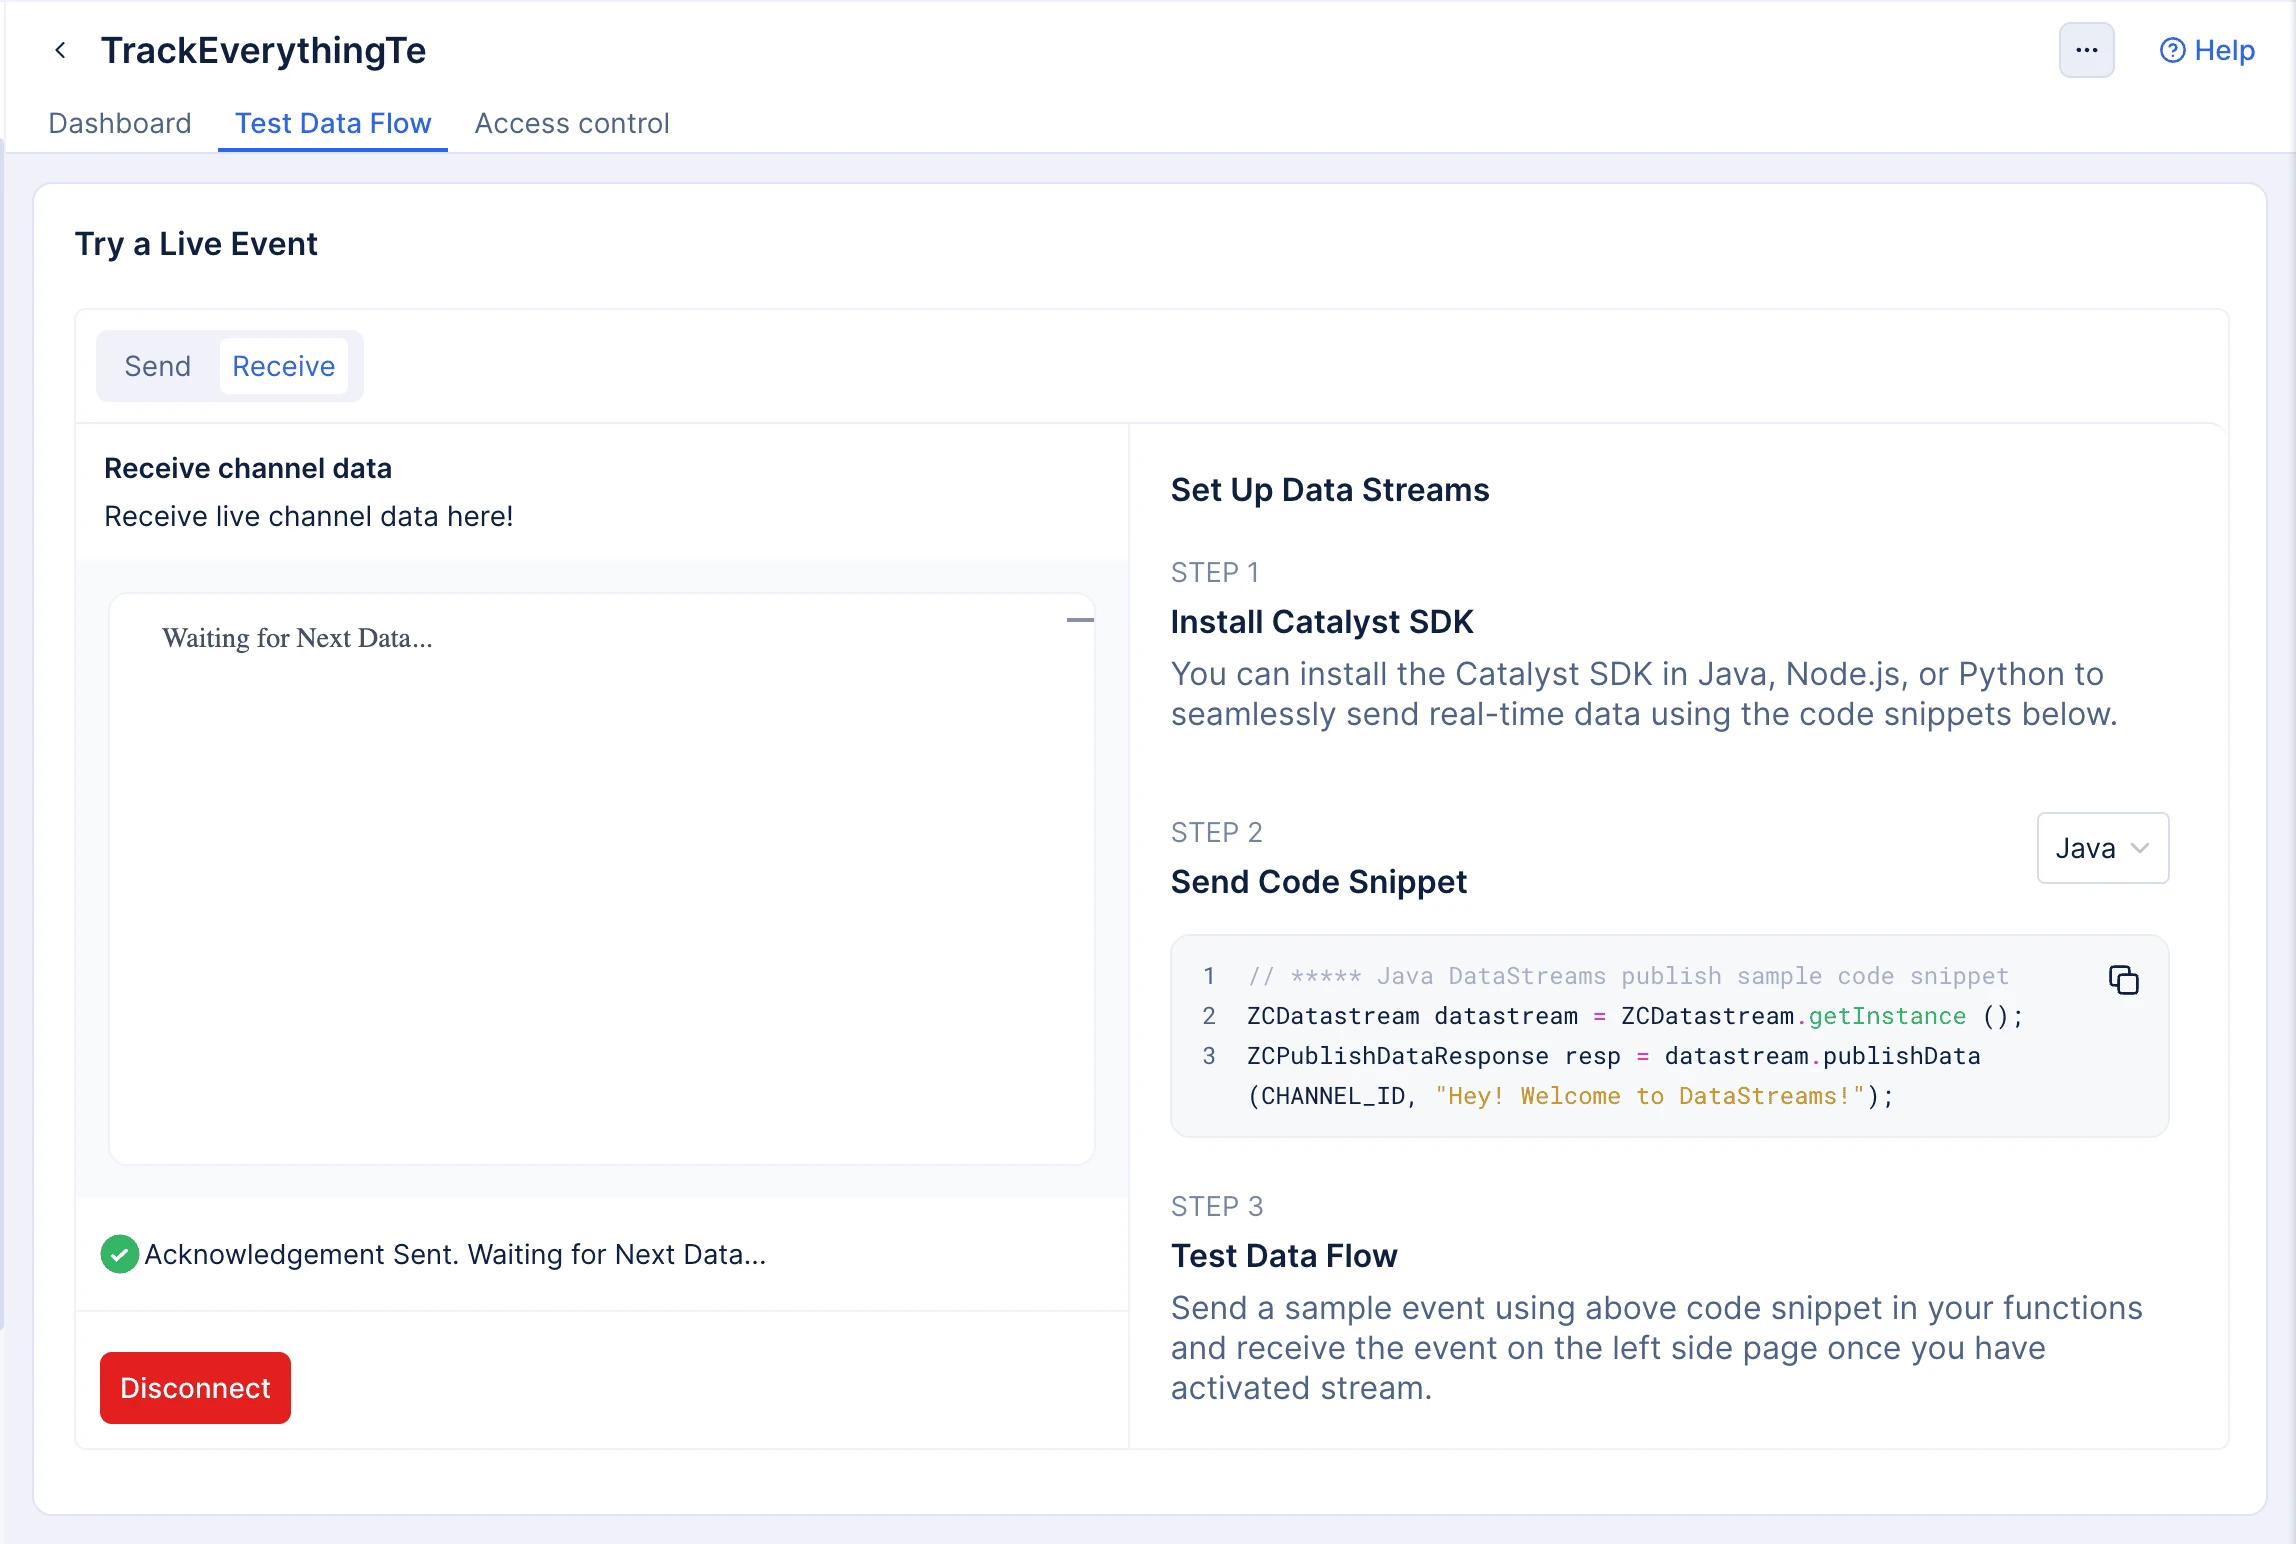
Task: Switch to the Send mode
Action: pos(158,366)
